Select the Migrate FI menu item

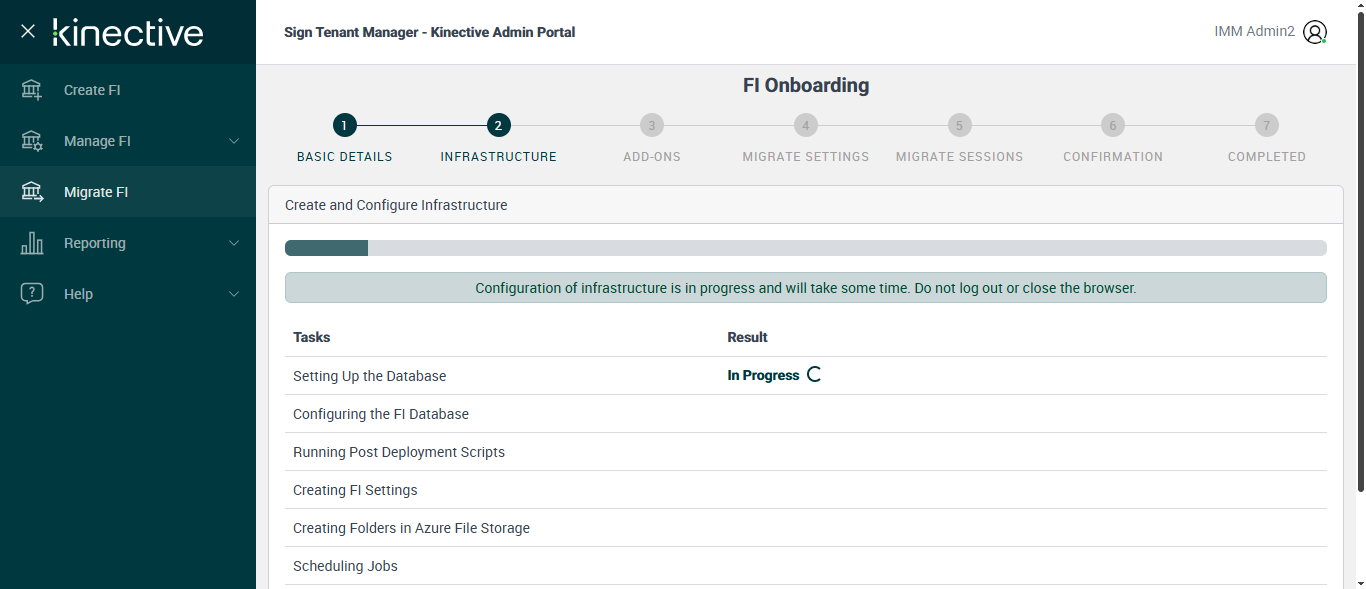tap(96, 192)
